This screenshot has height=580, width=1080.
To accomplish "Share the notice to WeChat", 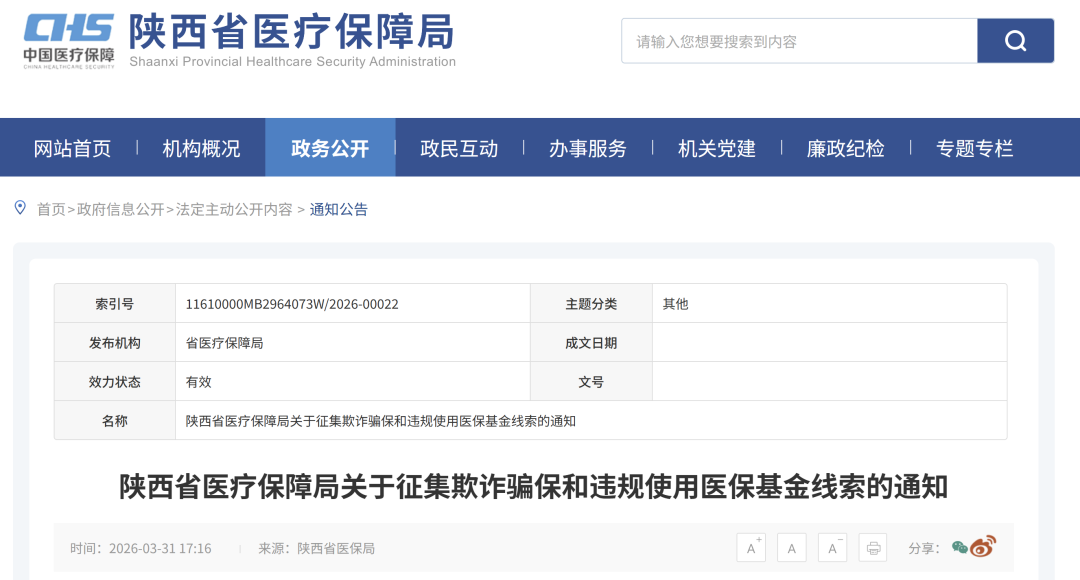I will [x=960, y=547].
